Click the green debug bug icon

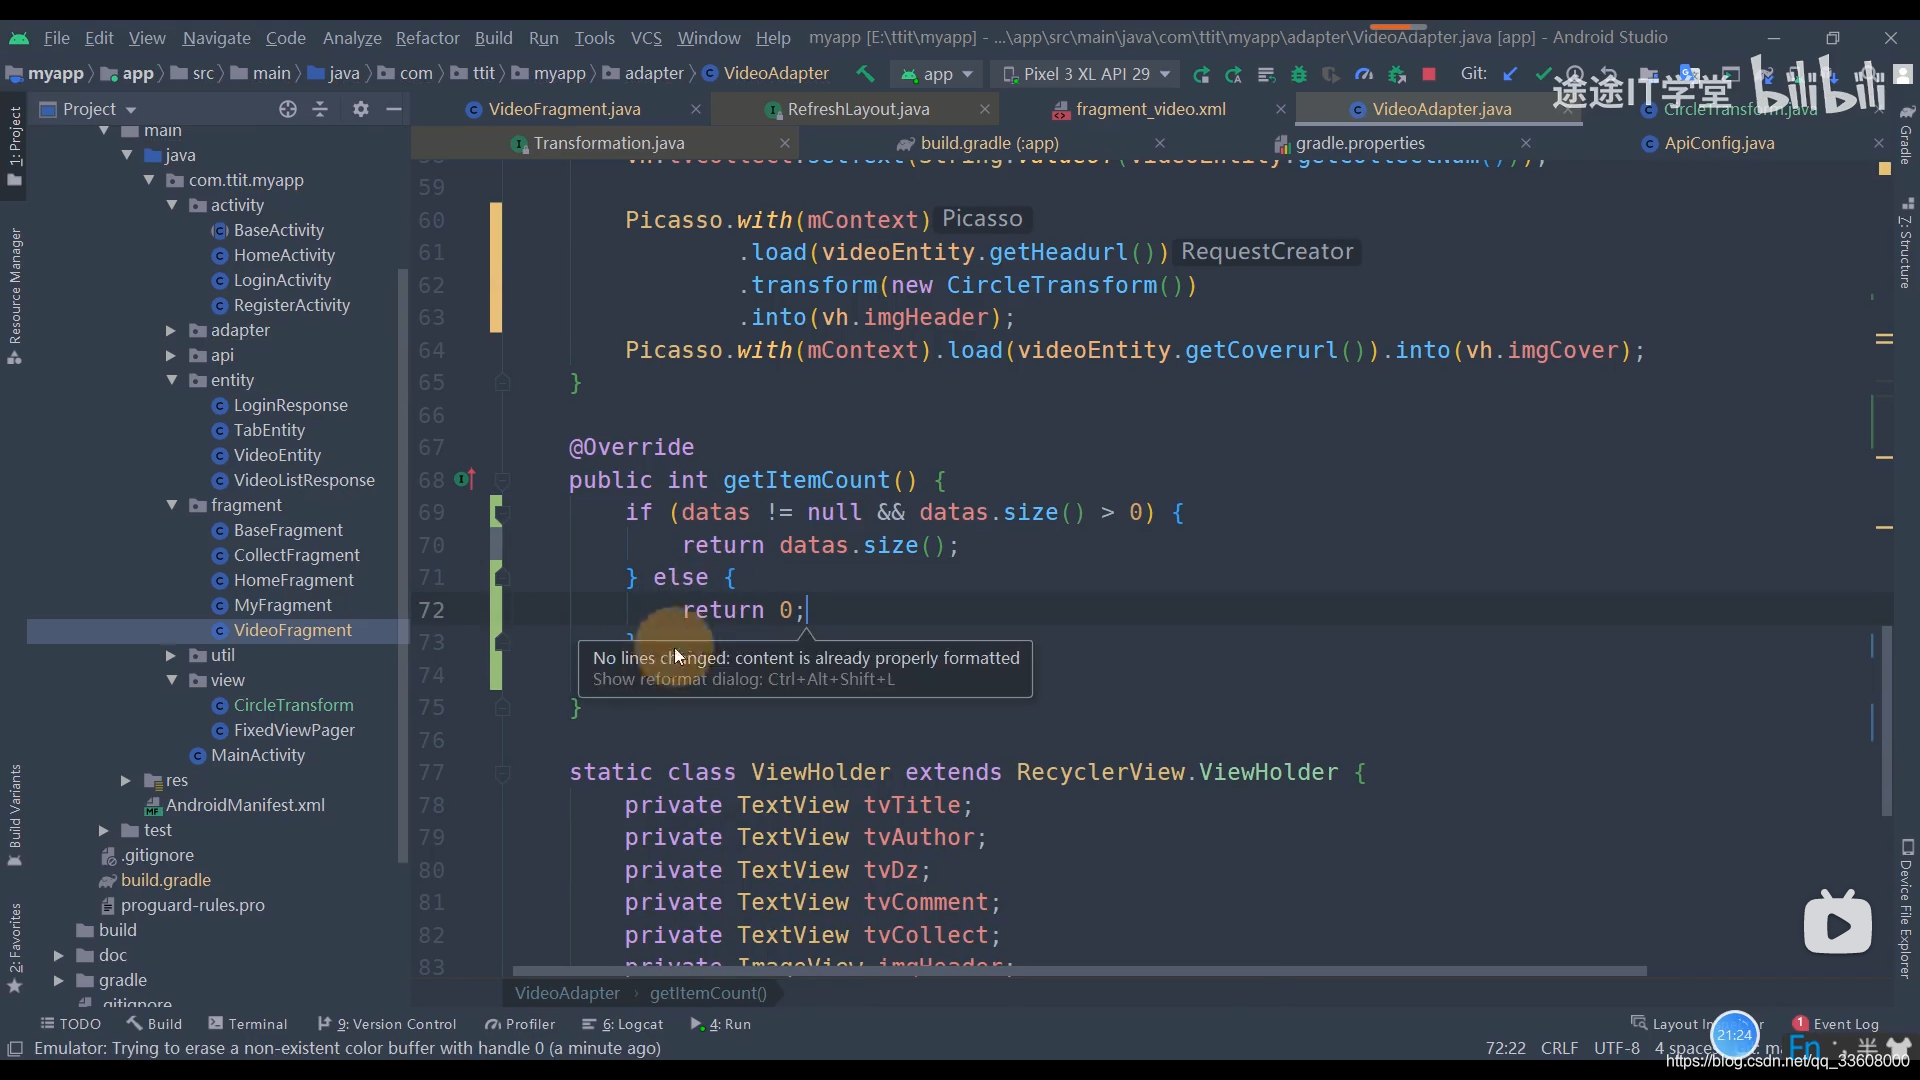click(1299, 74)
